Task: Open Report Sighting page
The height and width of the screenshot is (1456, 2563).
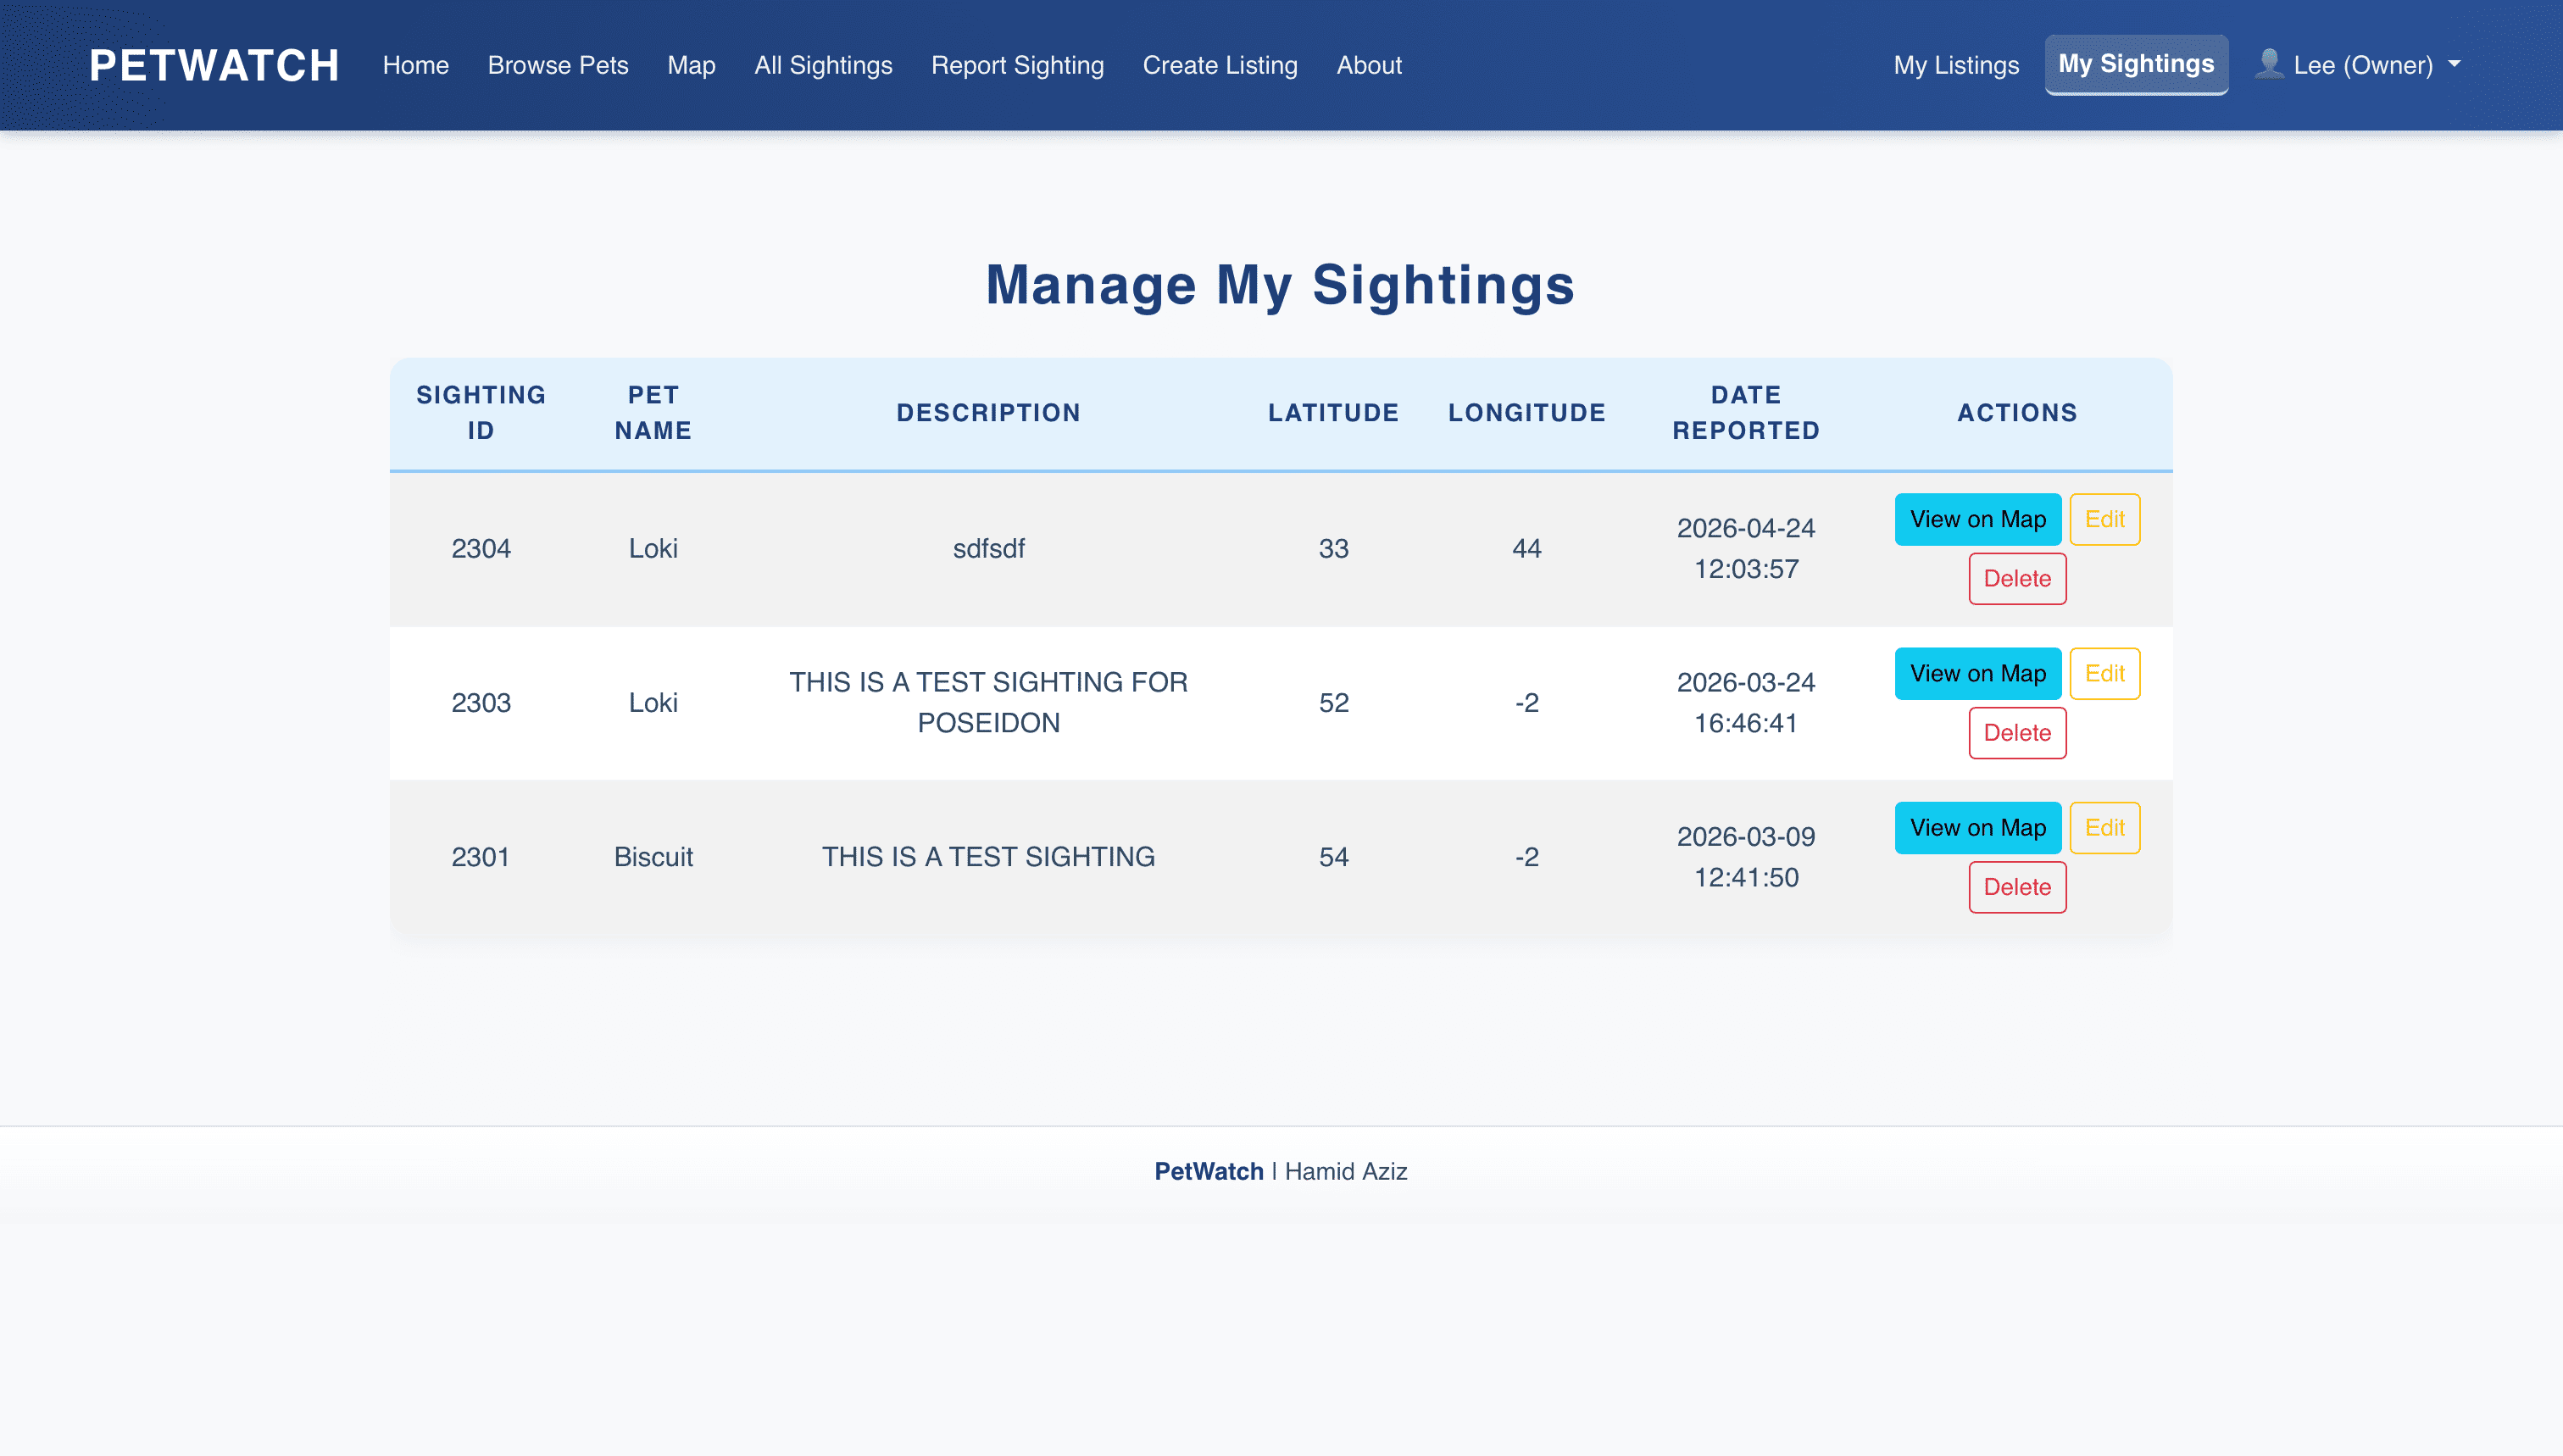Action: 1017,65
